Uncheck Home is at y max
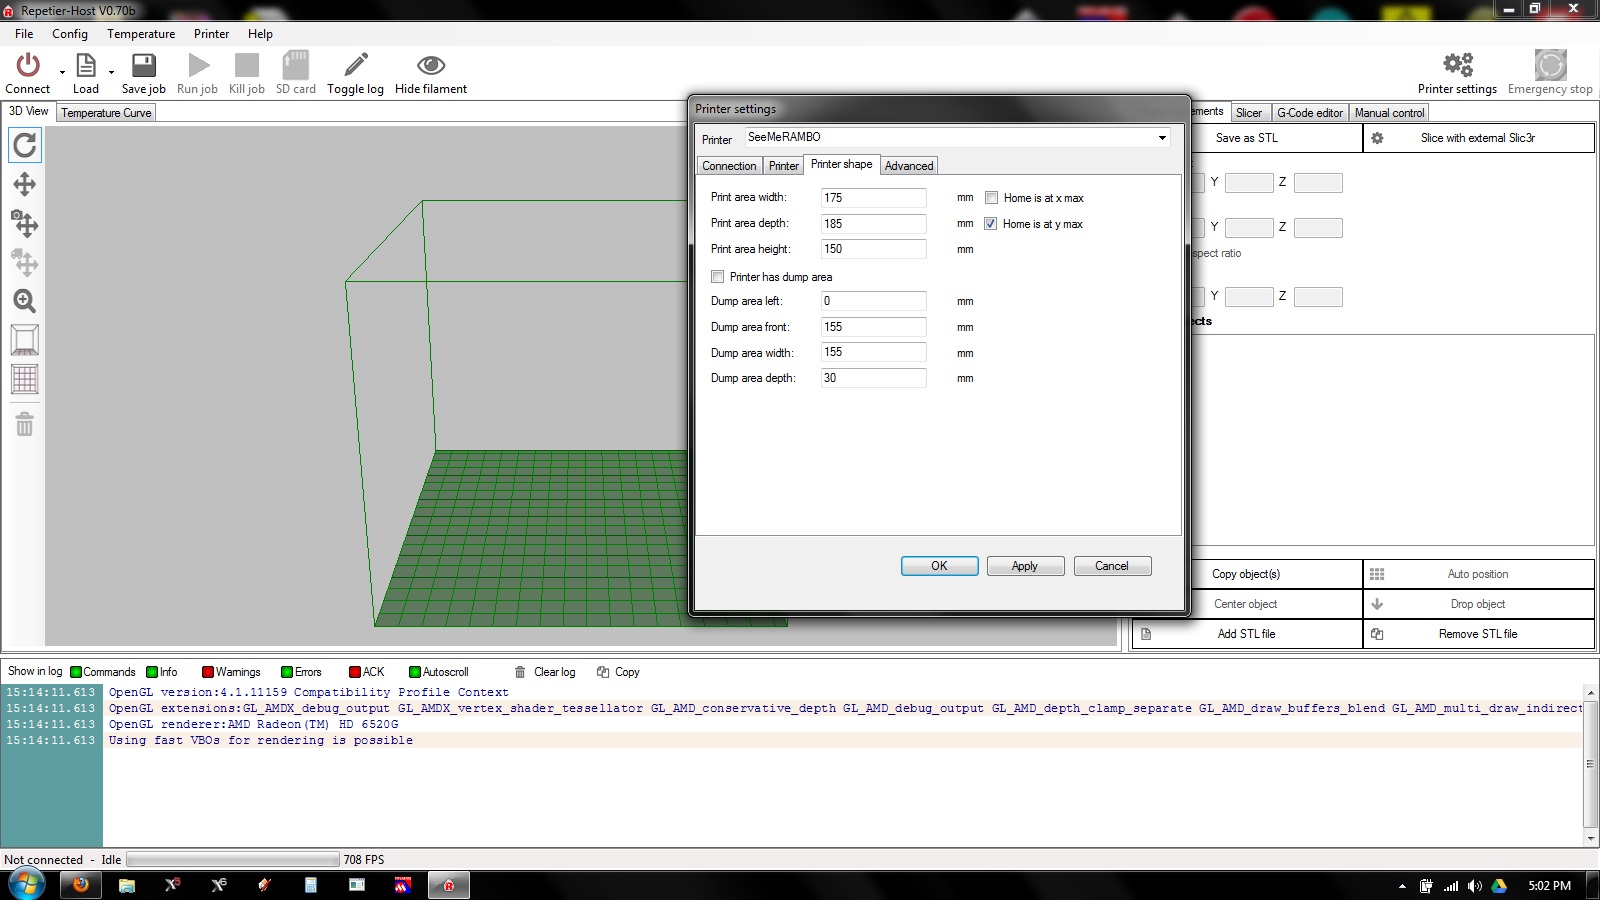Image resolution: width=1600 pixels, height=900 pixels. [x=991, y=224]
